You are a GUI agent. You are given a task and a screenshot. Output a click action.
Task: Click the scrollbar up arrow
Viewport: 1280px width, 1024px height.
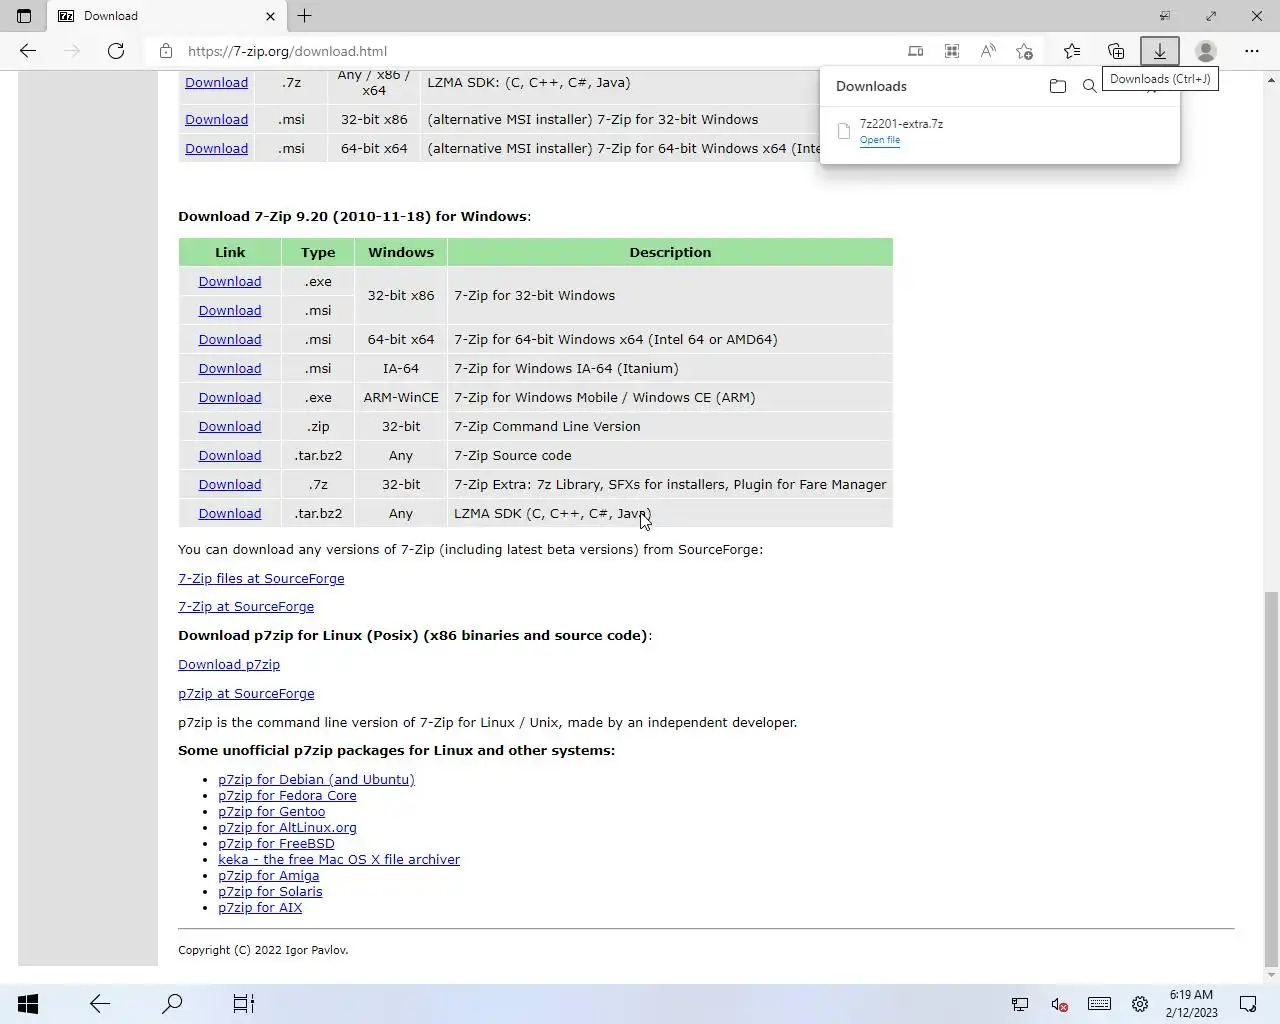click(x=1271, y=78)
